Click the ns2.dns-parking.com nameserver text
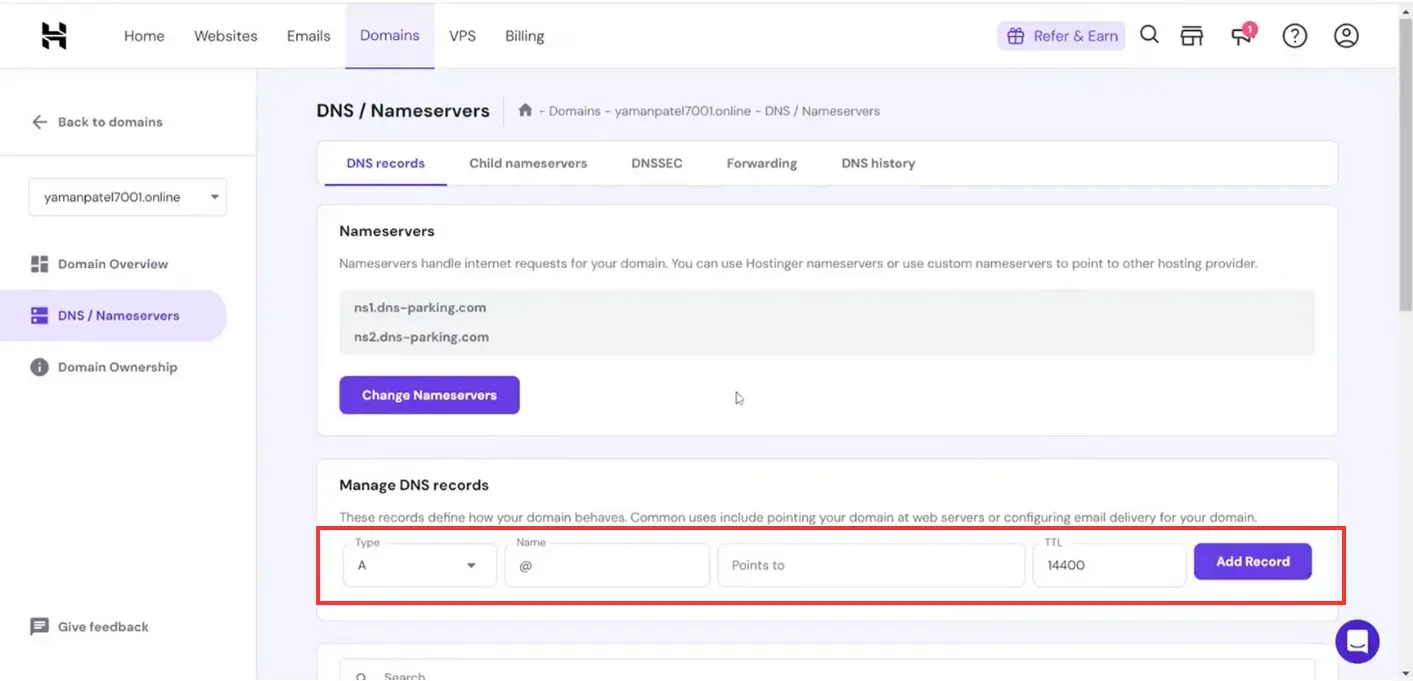Viewport: 1413px width, 681px height. (421, 337)
